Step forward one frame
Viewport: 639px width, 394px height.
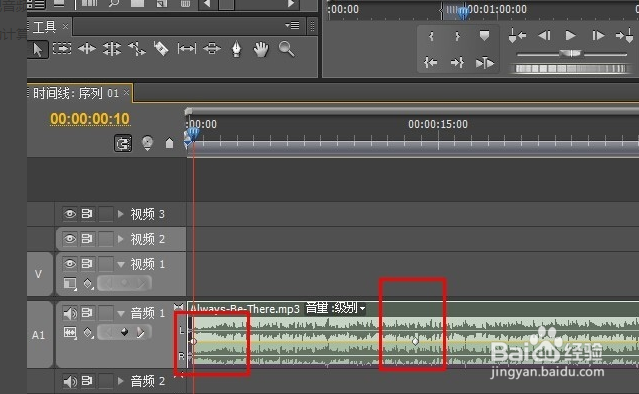tap(598, 36)
